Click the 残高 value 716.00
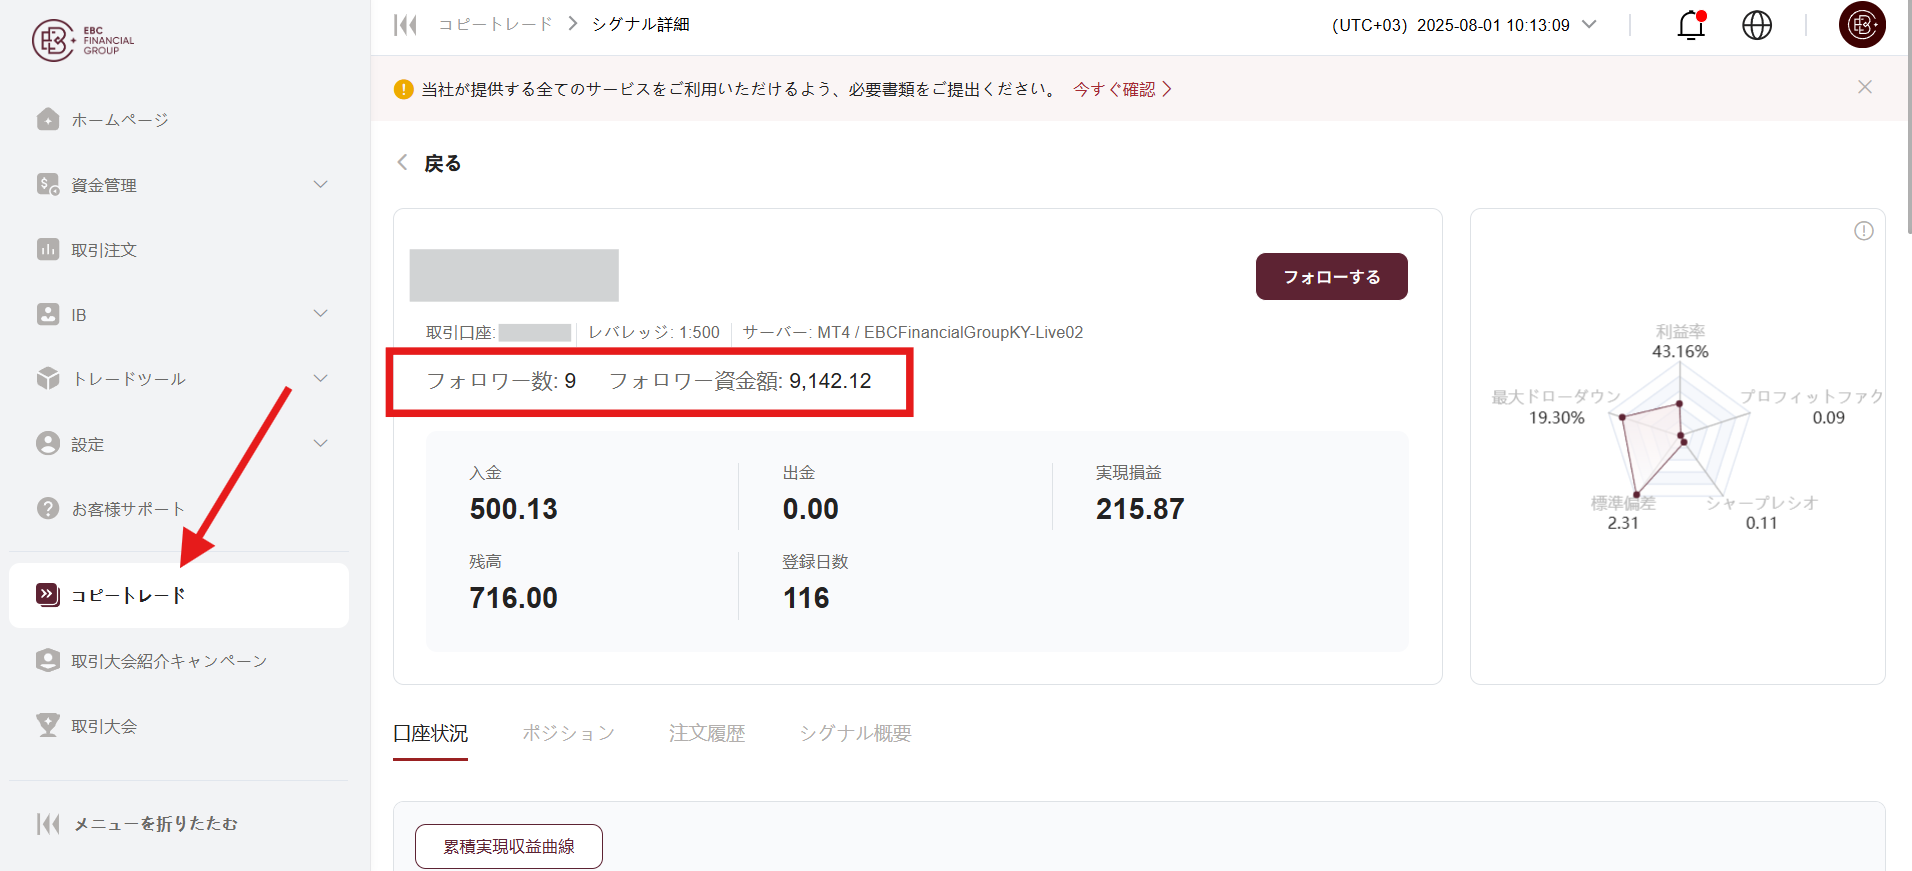 click(x=514, y=598)
